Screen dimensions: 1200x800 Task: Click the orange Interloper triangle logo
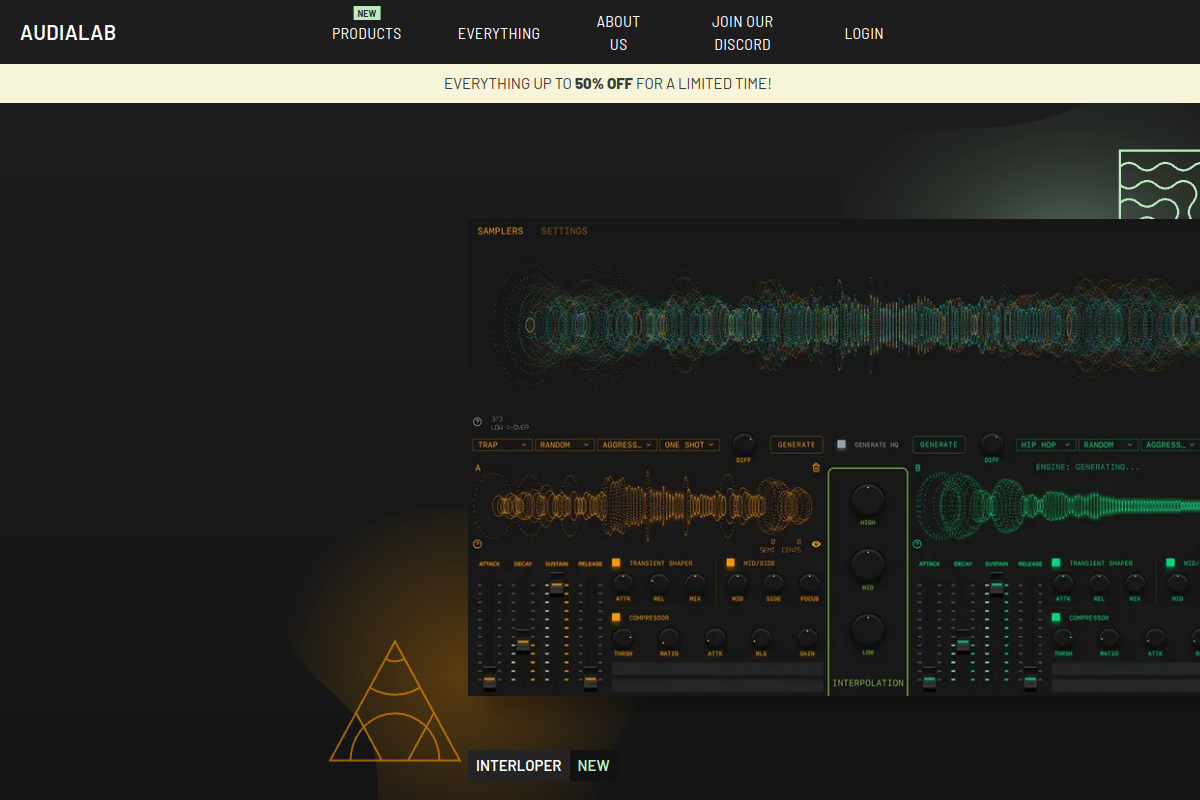coord(397,701)
